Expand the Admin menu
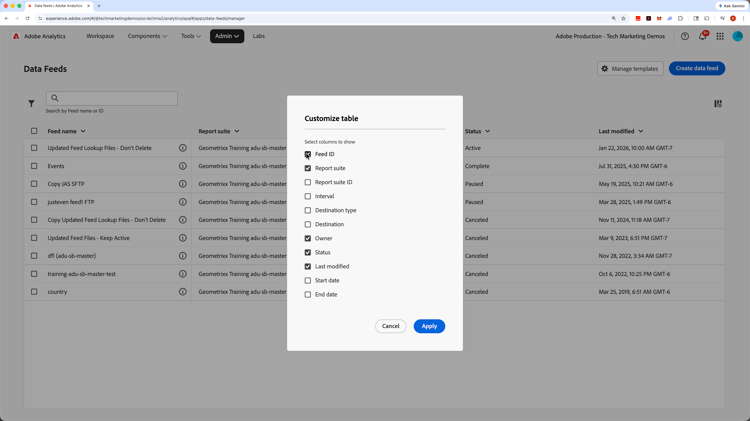Image resolution: width=750 pixels, height=421 pixels. pos(227,36)
